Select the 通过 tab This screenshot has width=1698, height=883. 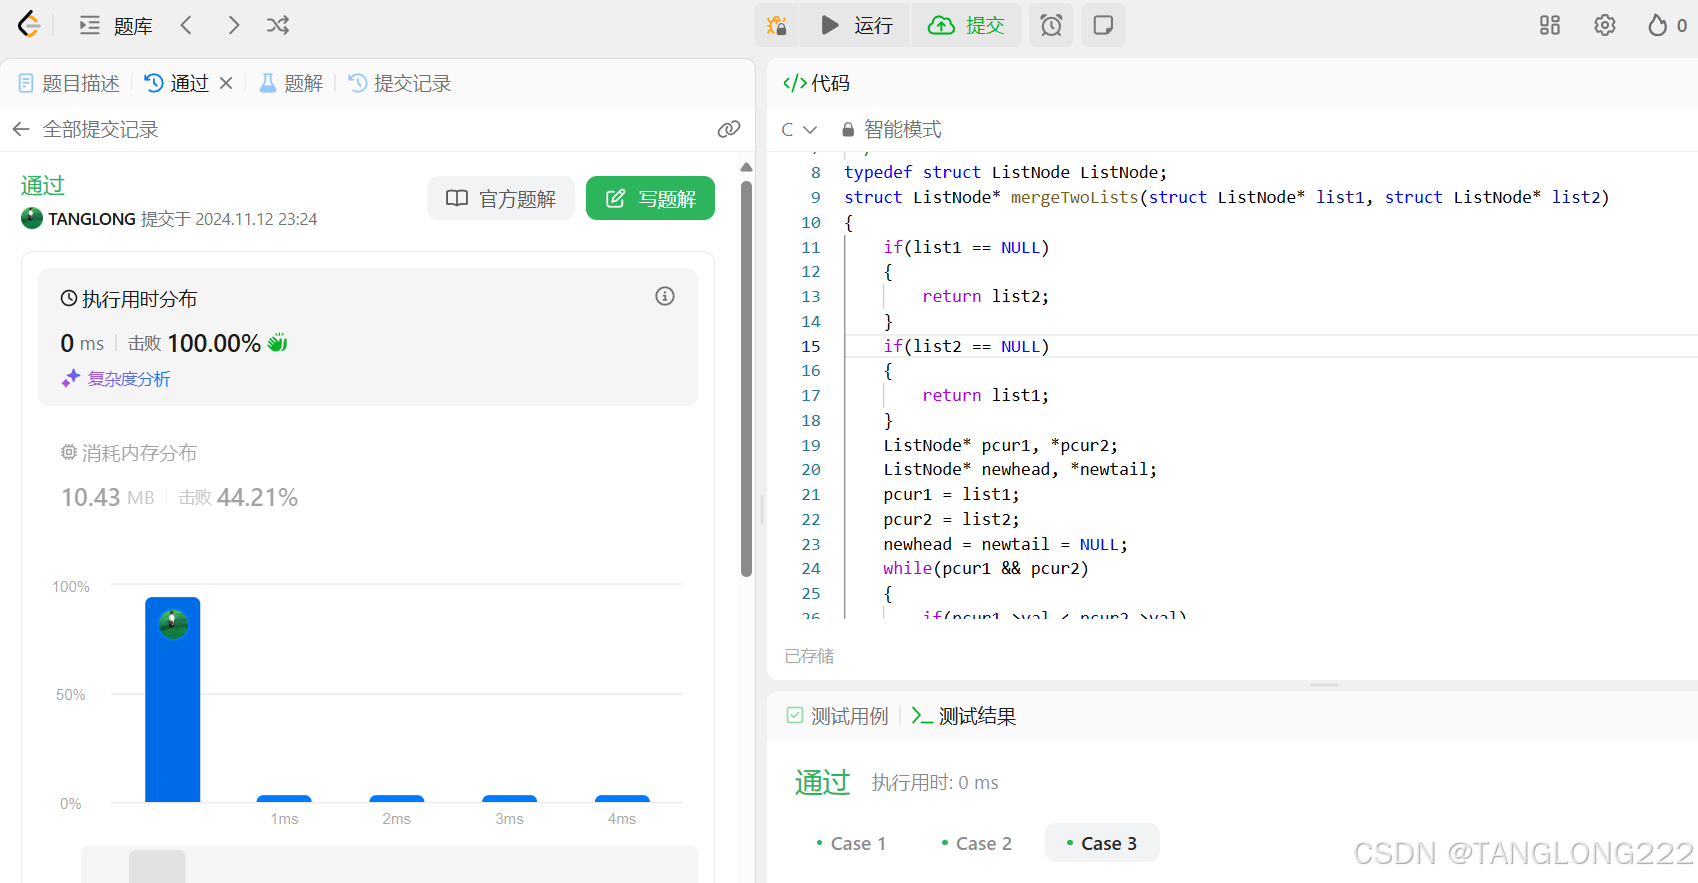point(177,83)
